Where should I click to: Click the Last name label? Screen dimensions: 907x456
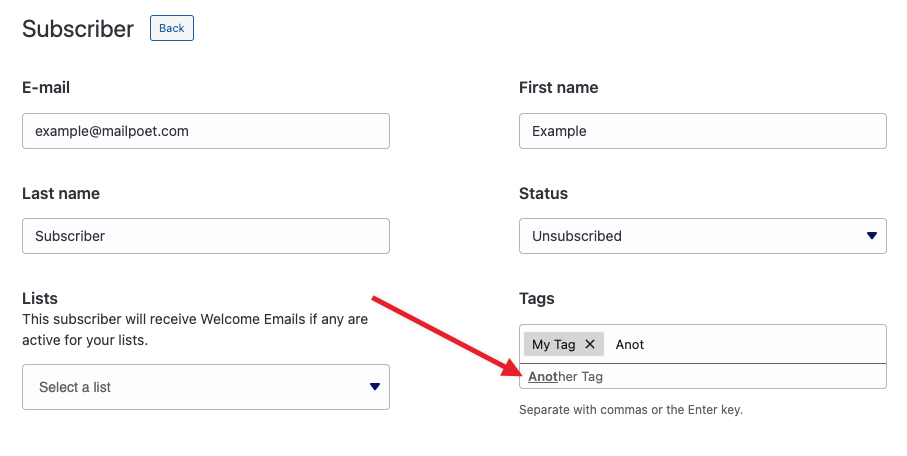coord(61,193)
